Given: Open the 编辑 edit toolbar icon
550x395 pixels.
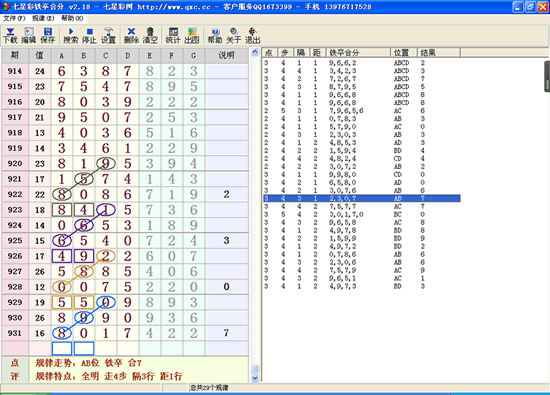Looking at the screenshot, I should click(29, 36).
